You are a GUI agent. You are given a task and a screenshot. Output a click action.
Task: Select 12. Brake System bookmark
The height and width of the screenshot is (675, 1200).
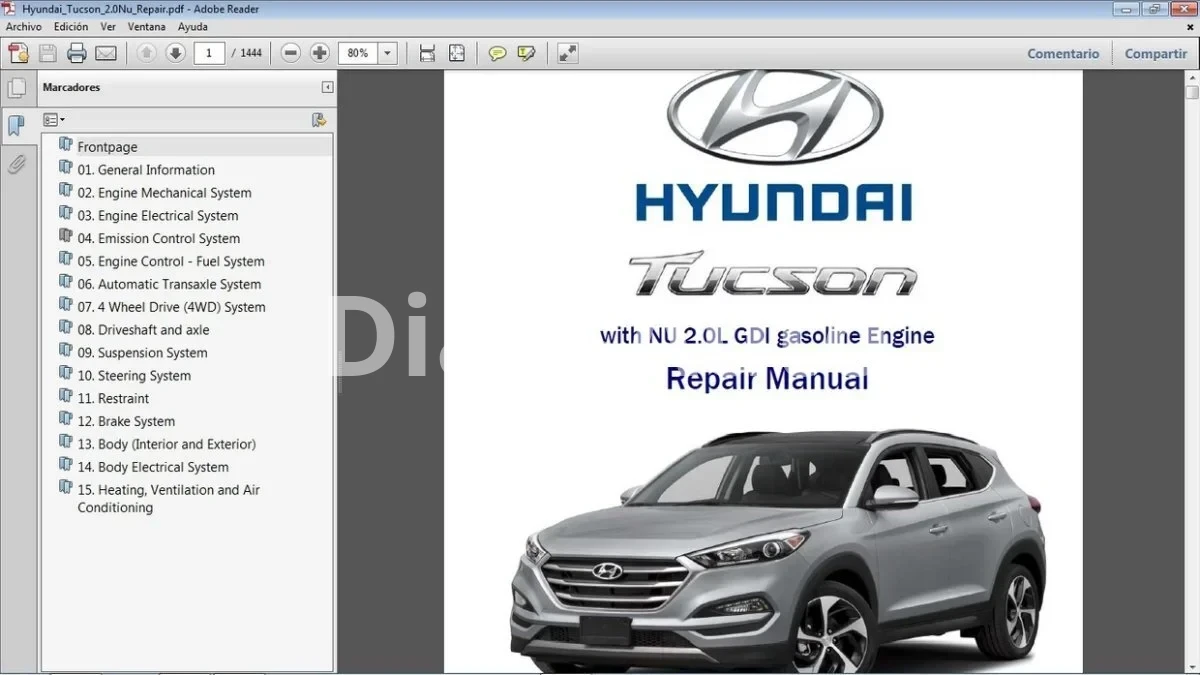click(x=126, y=422)
